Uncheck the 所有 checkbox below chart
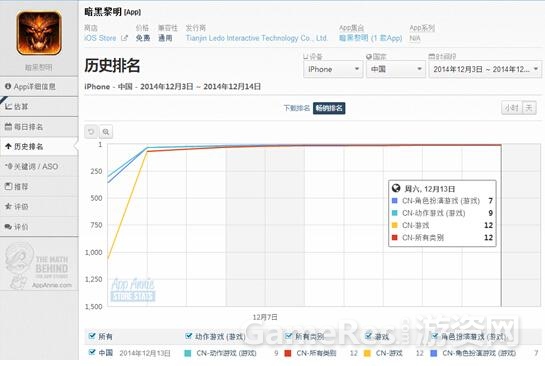The image size is (545, 366). (92, 336)
